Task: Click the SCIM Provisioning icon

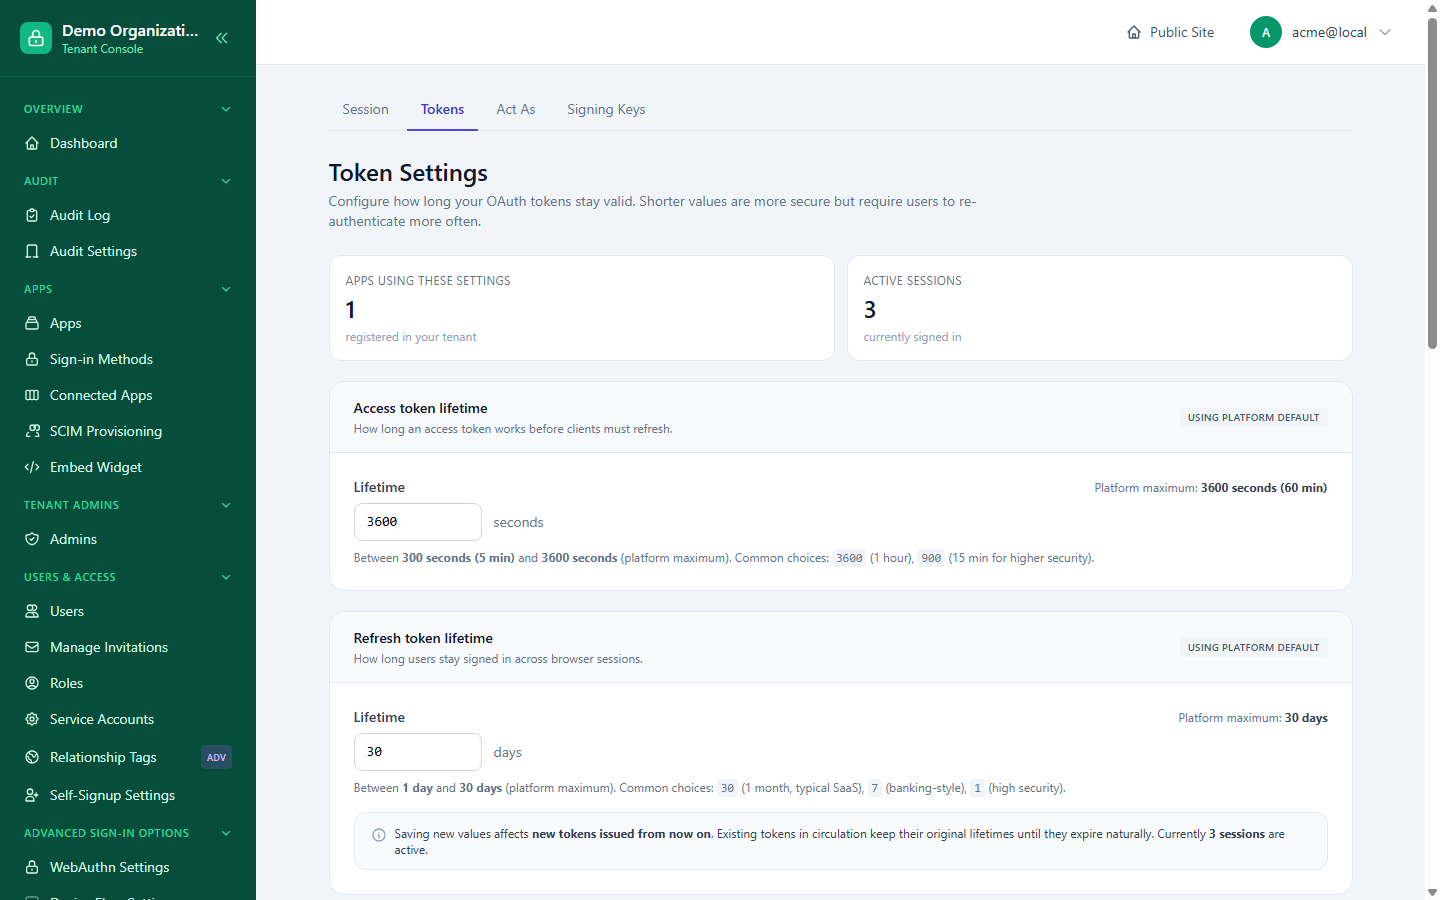Action: click(x=32, y=431)
